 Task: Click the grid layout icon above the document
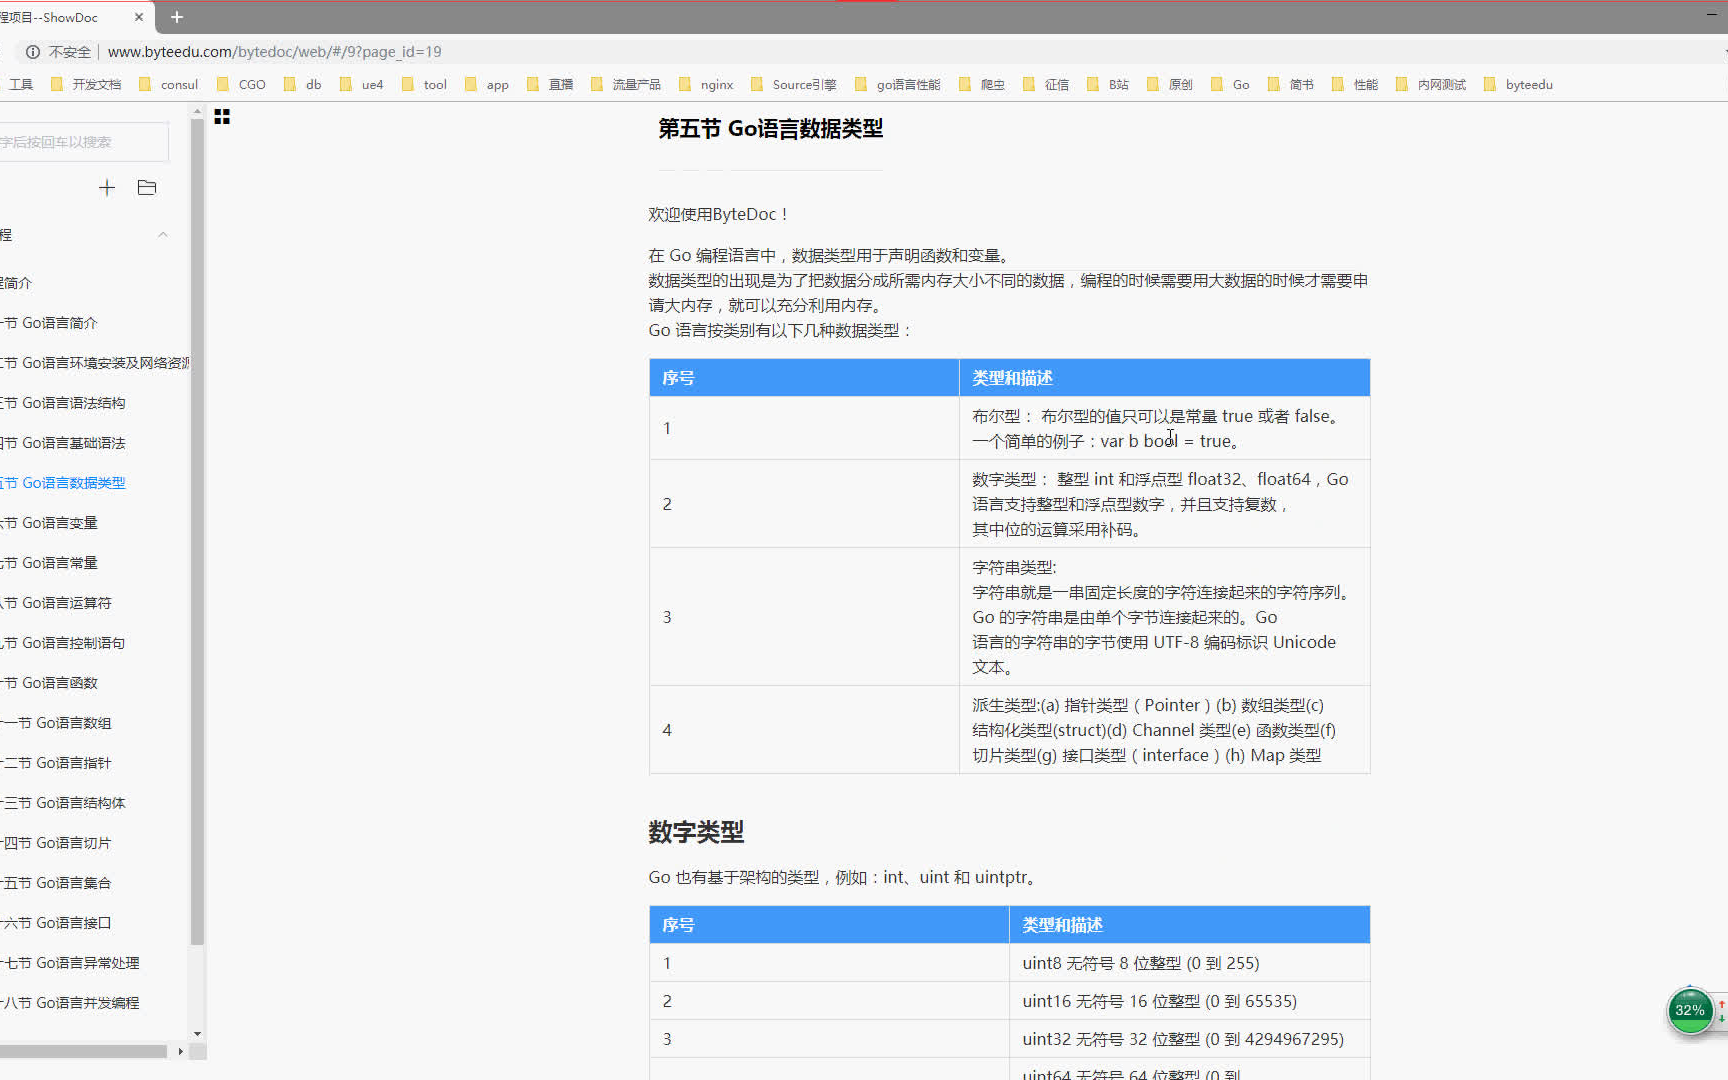click(x=222, y=117)
